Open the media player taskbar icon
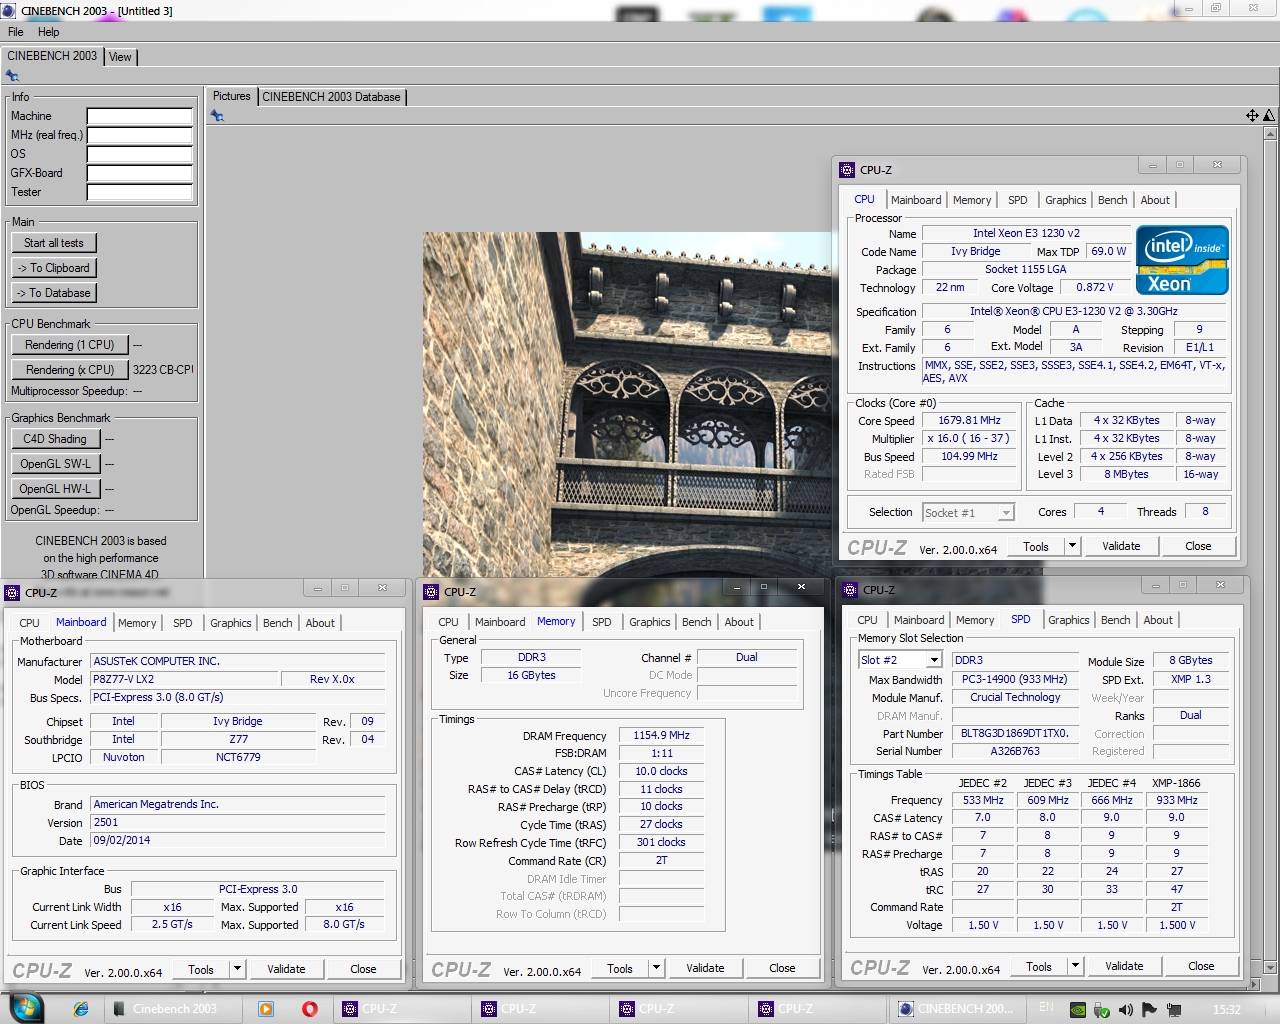 click(x=266, y=1009)
